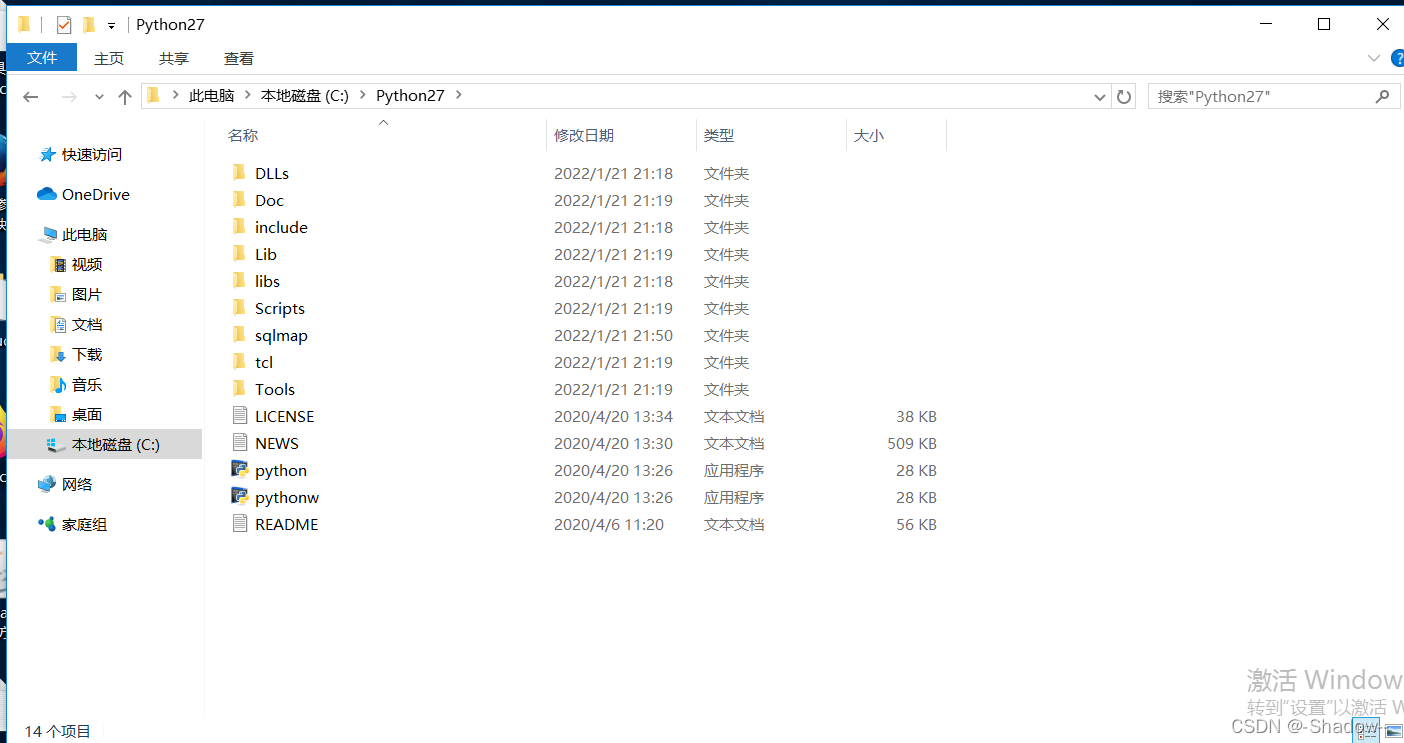Click the refresh icon beside address bar
Image resolution: width=1404 pixels, height=743 pixels.
pos(1124,95)
